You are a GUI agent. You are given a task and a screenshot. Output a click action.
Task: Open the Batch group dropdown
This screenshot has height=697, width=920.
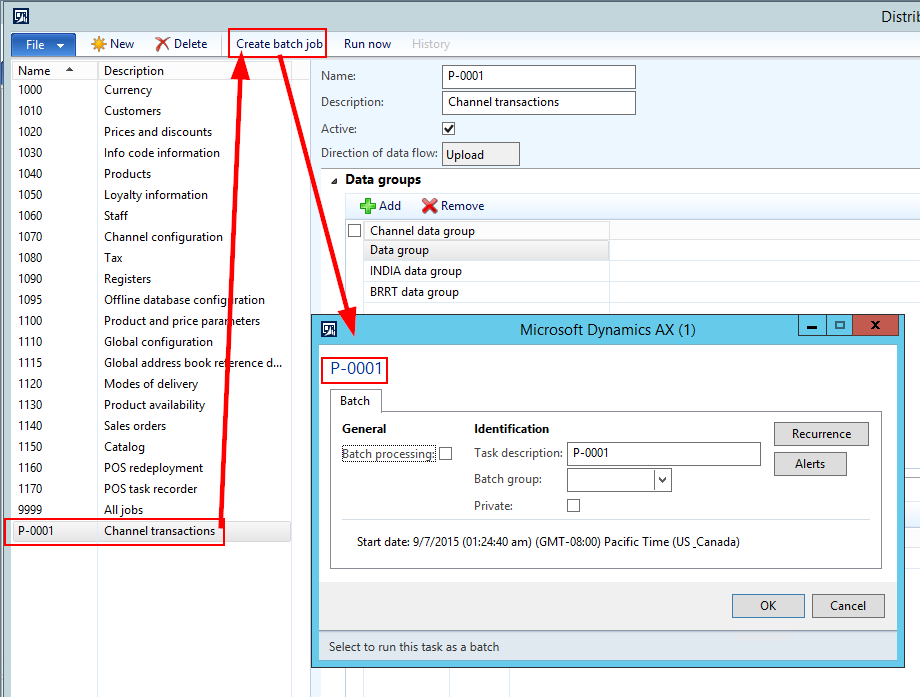pos(662,480)
